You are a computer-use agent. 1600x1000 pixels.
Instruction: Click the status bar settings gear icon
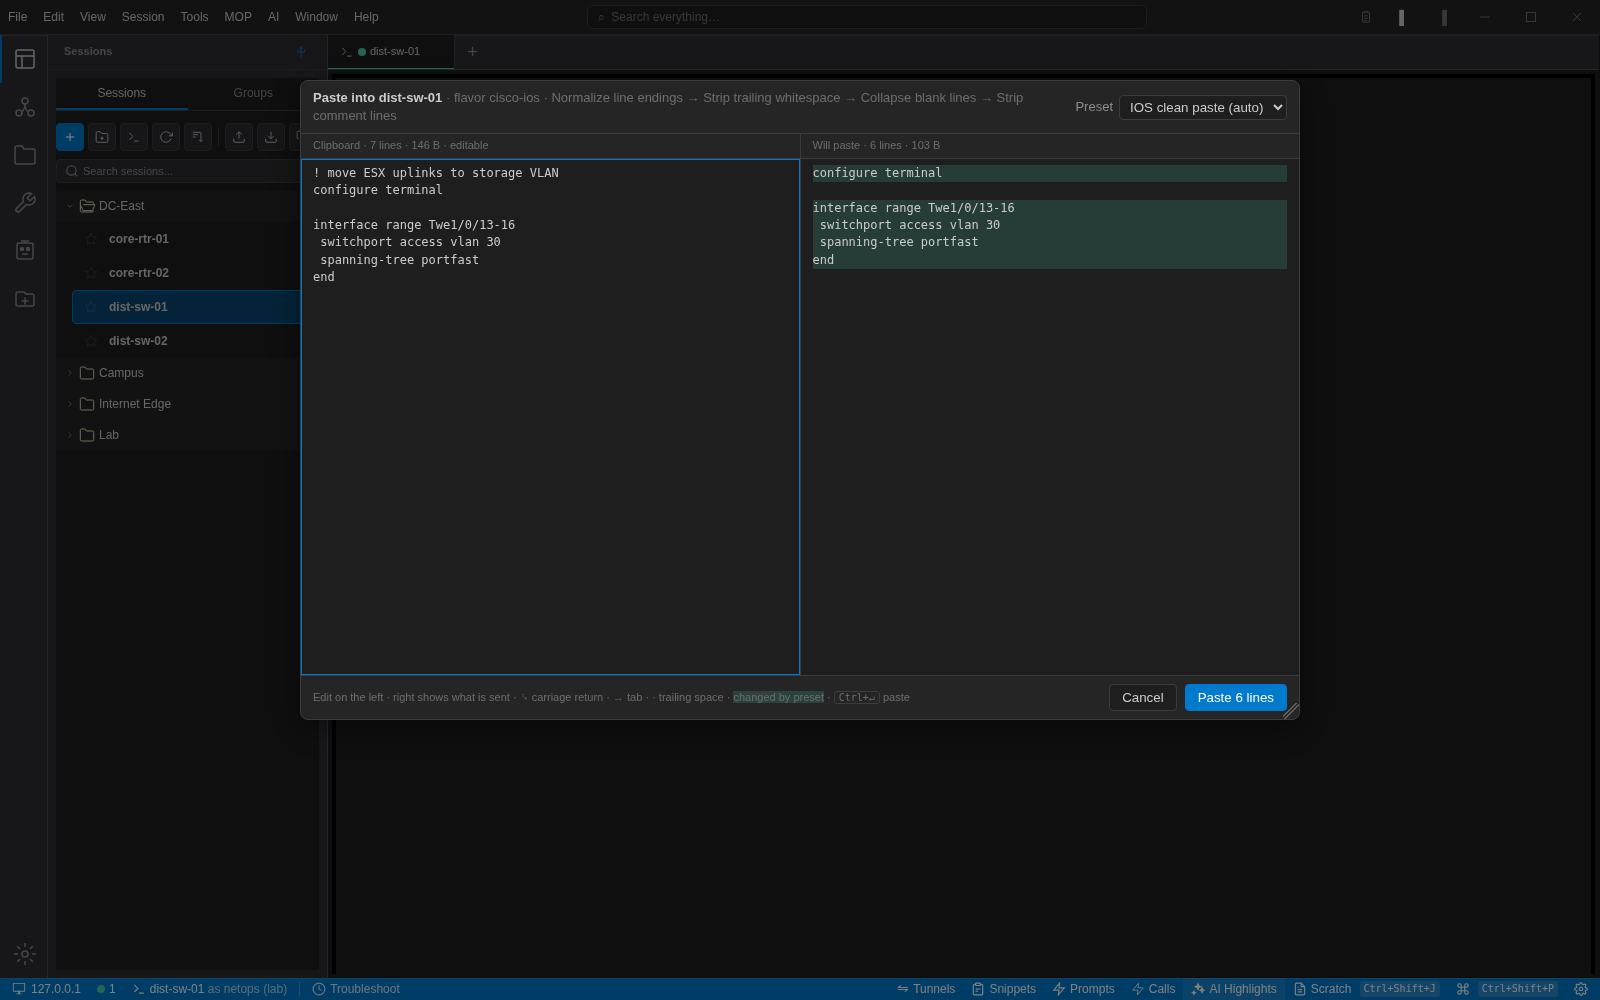tap(1581, 989)
